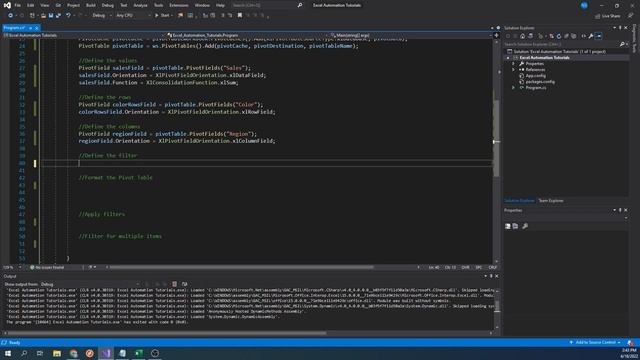
Task: Expand the Properties node in Solution Explorer
Action: 513,64
